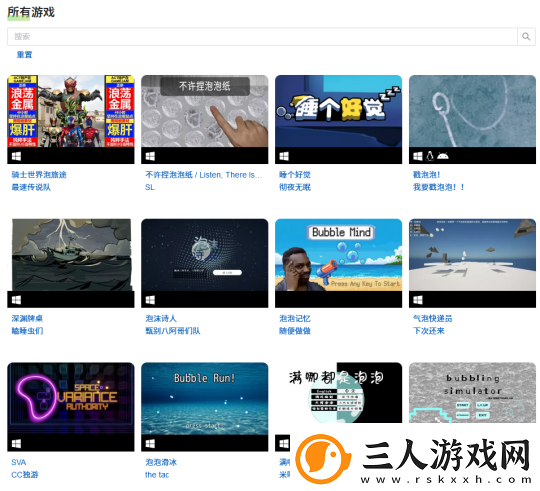Viewport: 540px width, 491px height.
Task: Click the Windows icon under 深渊牌桌
Action: click(x=16, y=300)
